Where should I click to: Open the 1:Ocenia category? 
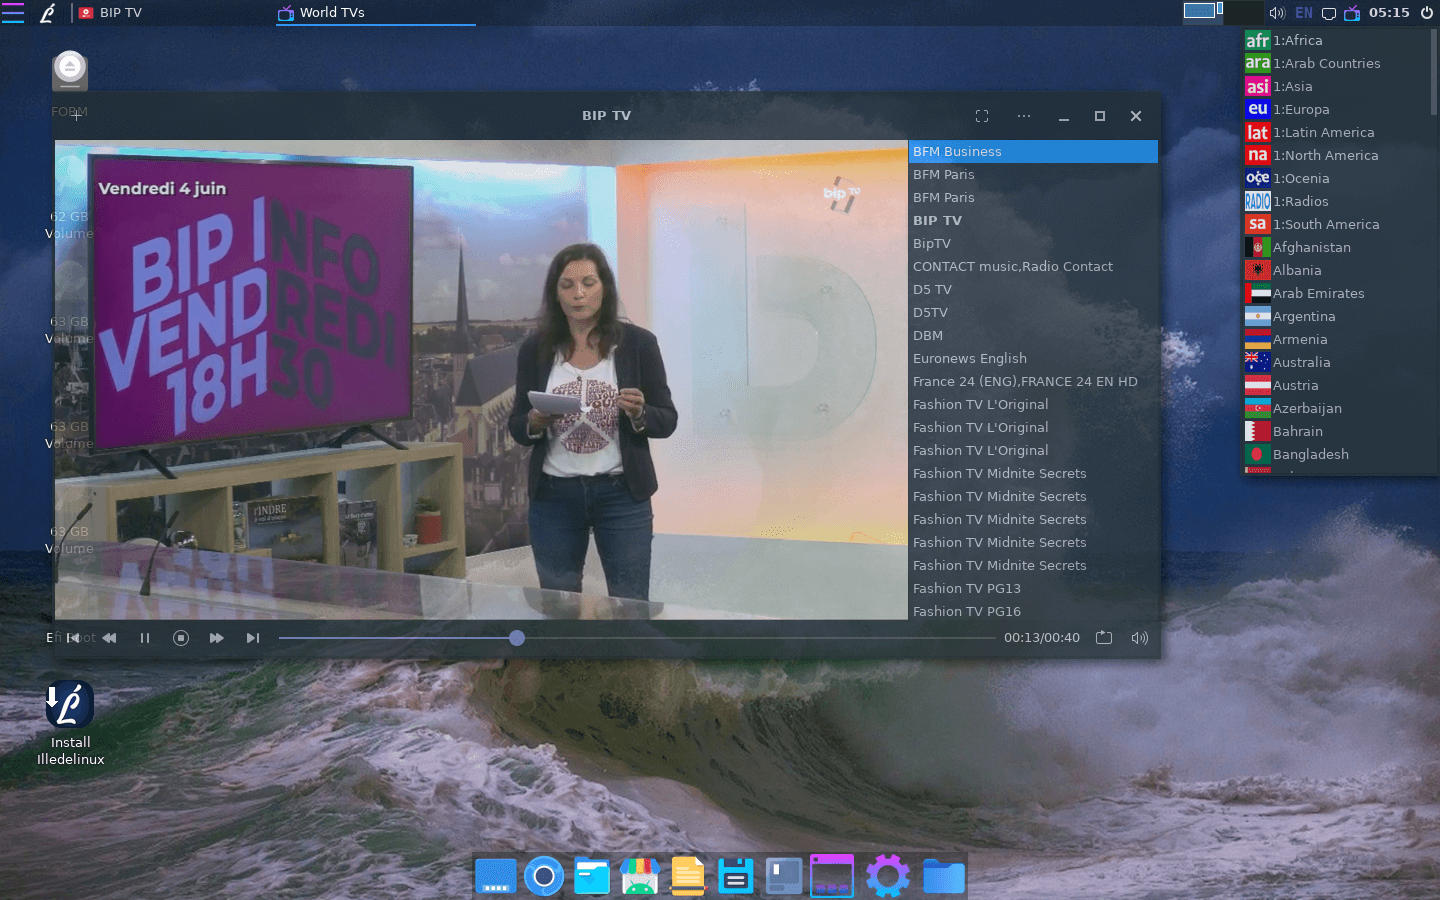click(1337, 178)
